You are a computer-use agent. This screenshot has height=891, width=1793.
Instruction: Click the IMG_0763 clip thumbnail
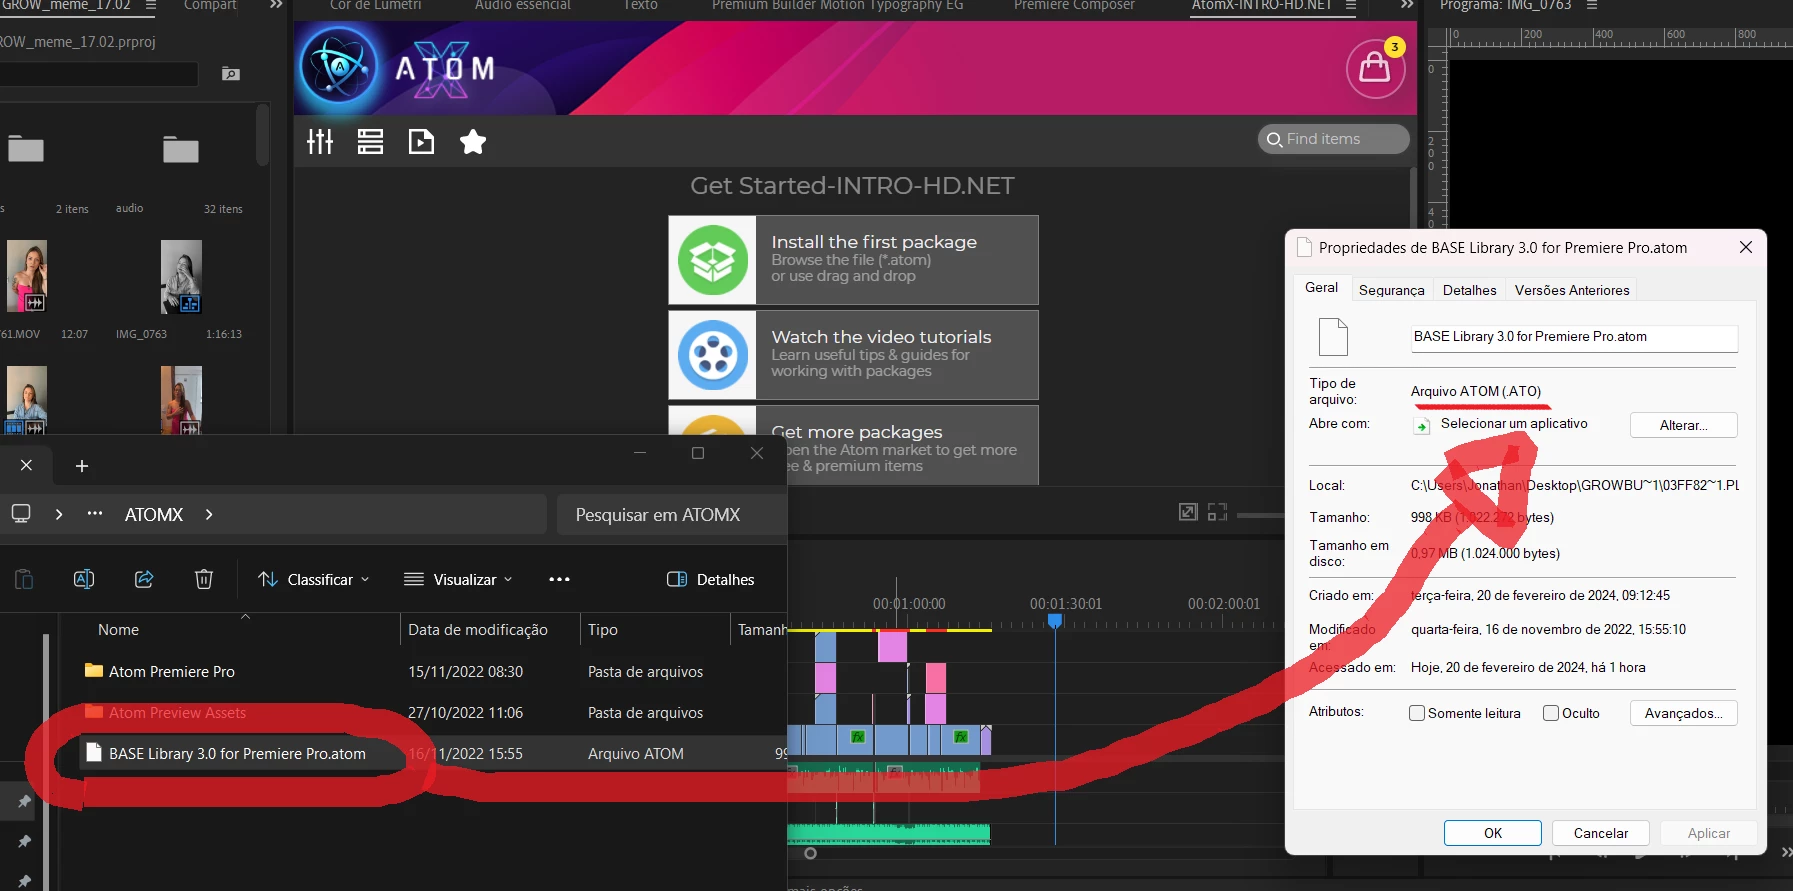[x=181, y=277]
